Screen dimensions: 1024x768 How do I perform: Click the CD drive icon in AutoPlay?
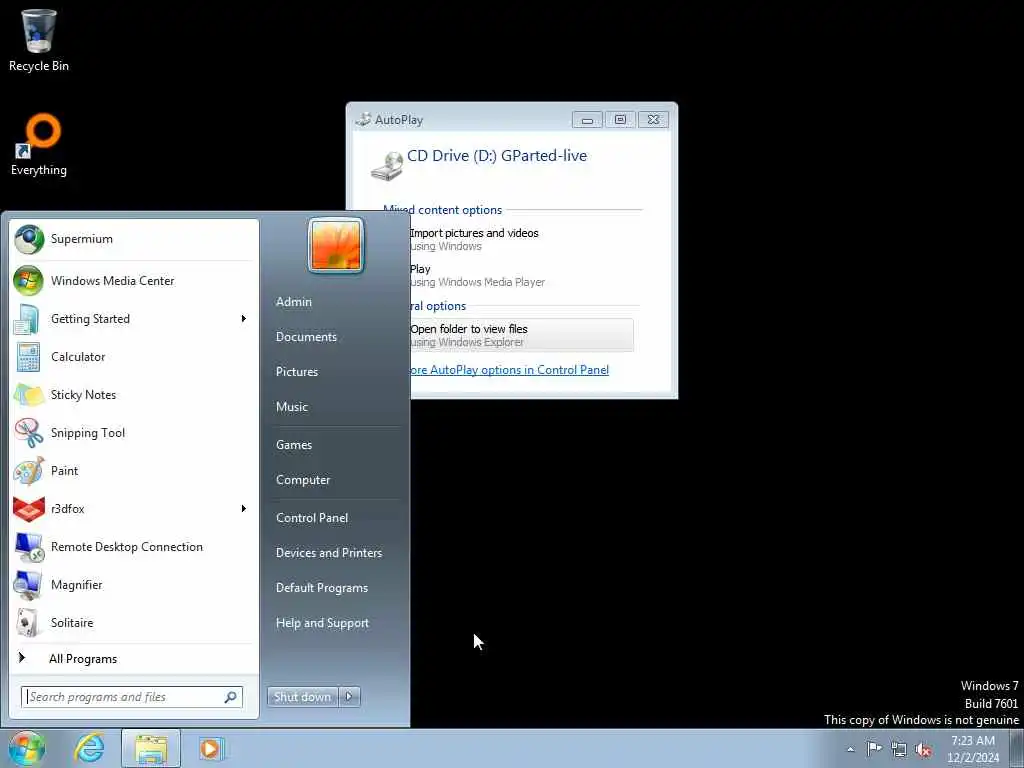pyautogui.click(x=387, y=166)
